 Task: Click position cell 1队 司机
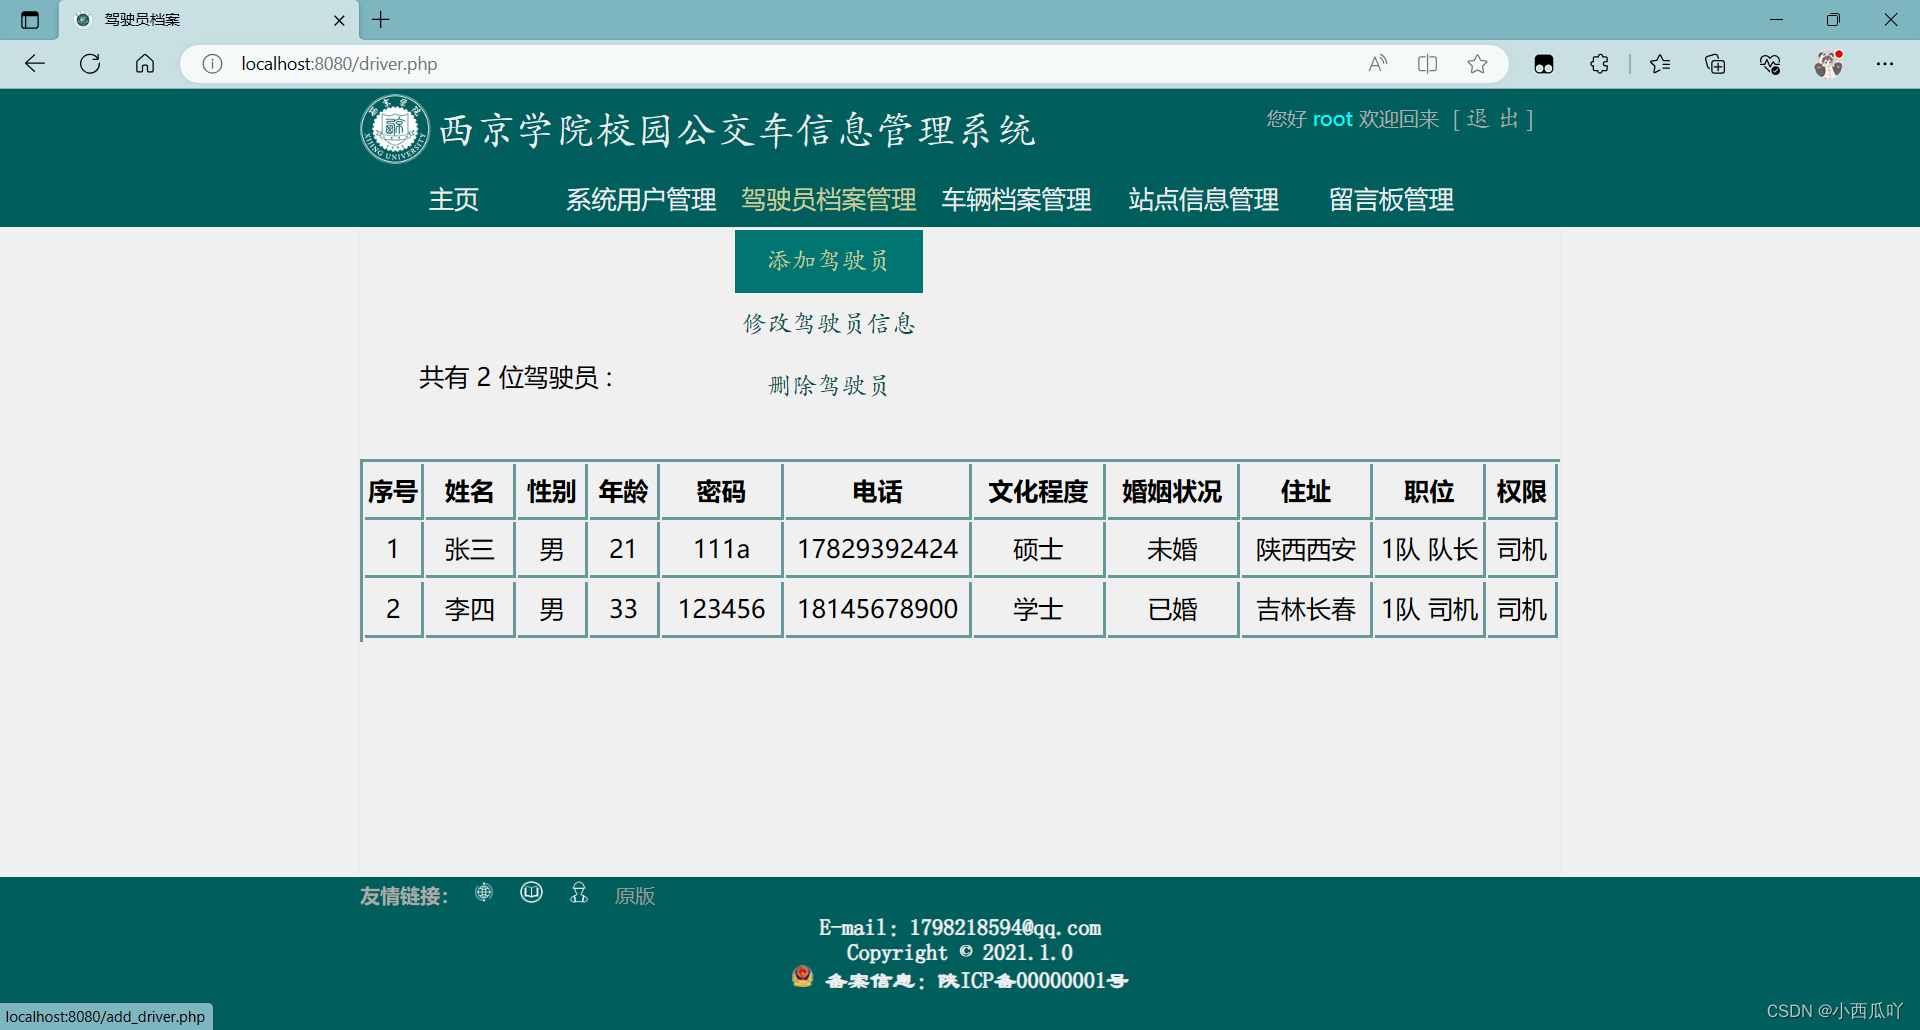tap(1429, 609)
